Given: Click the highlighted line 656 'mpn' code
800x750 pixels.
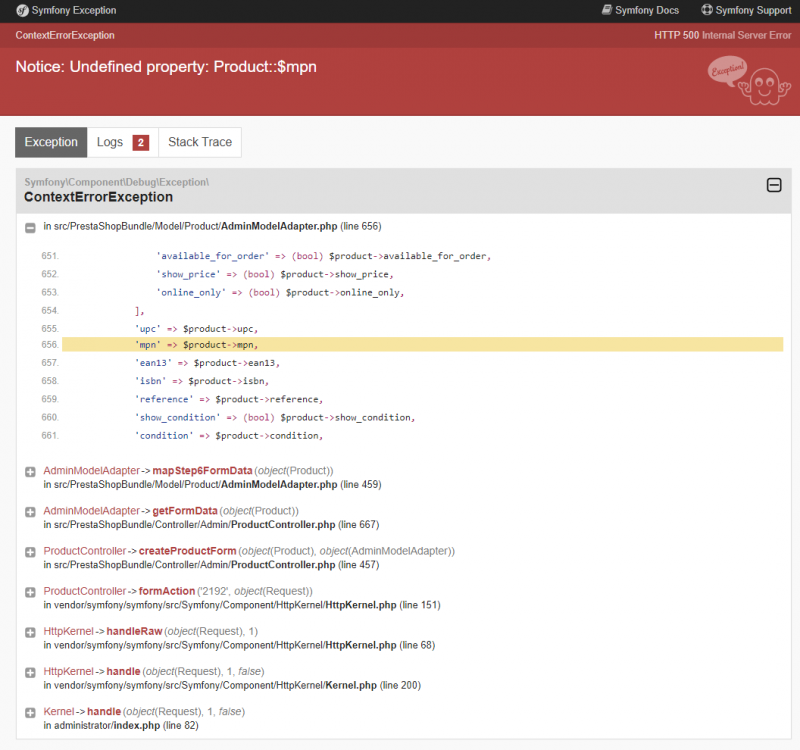Looking at the screenshot, I should pyautogui.click(x=422, y=344).
